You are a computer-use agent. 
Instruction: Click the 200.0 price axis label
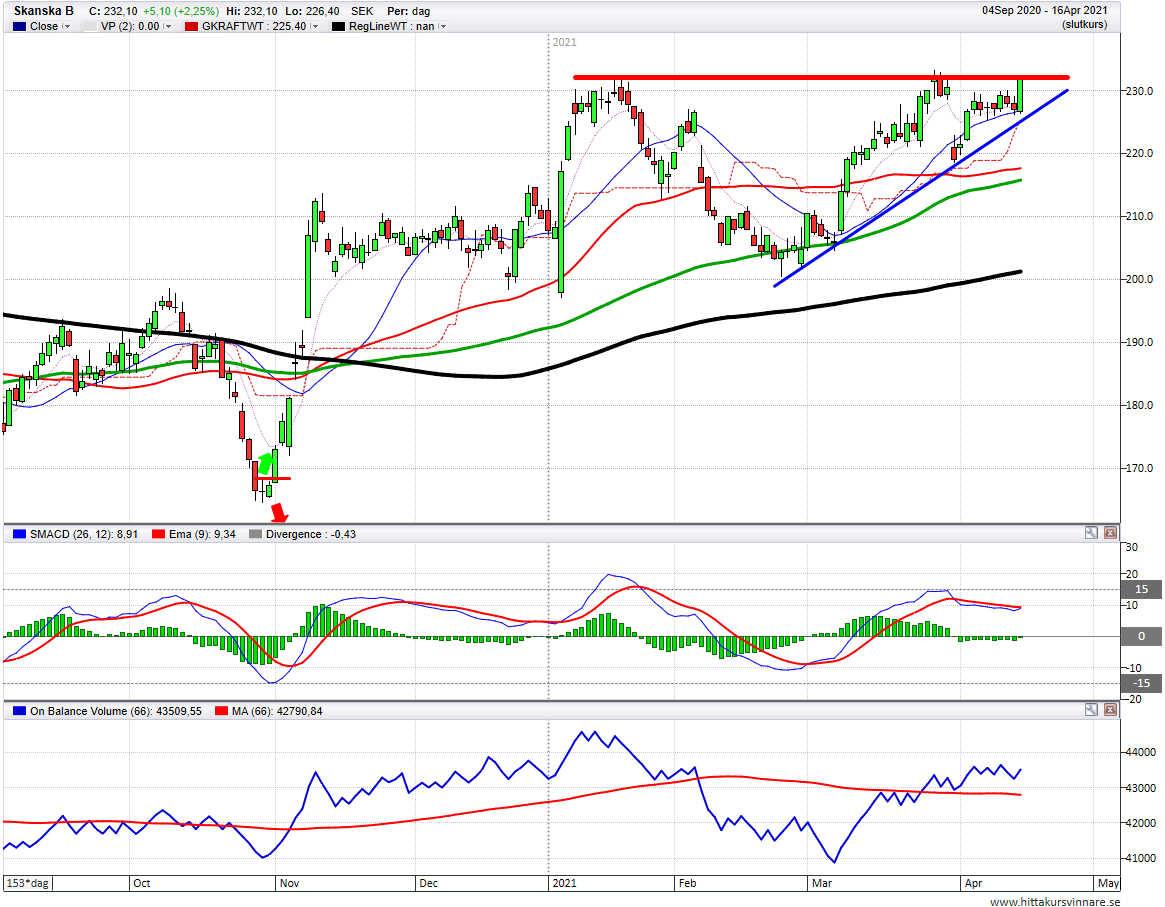1139,279
